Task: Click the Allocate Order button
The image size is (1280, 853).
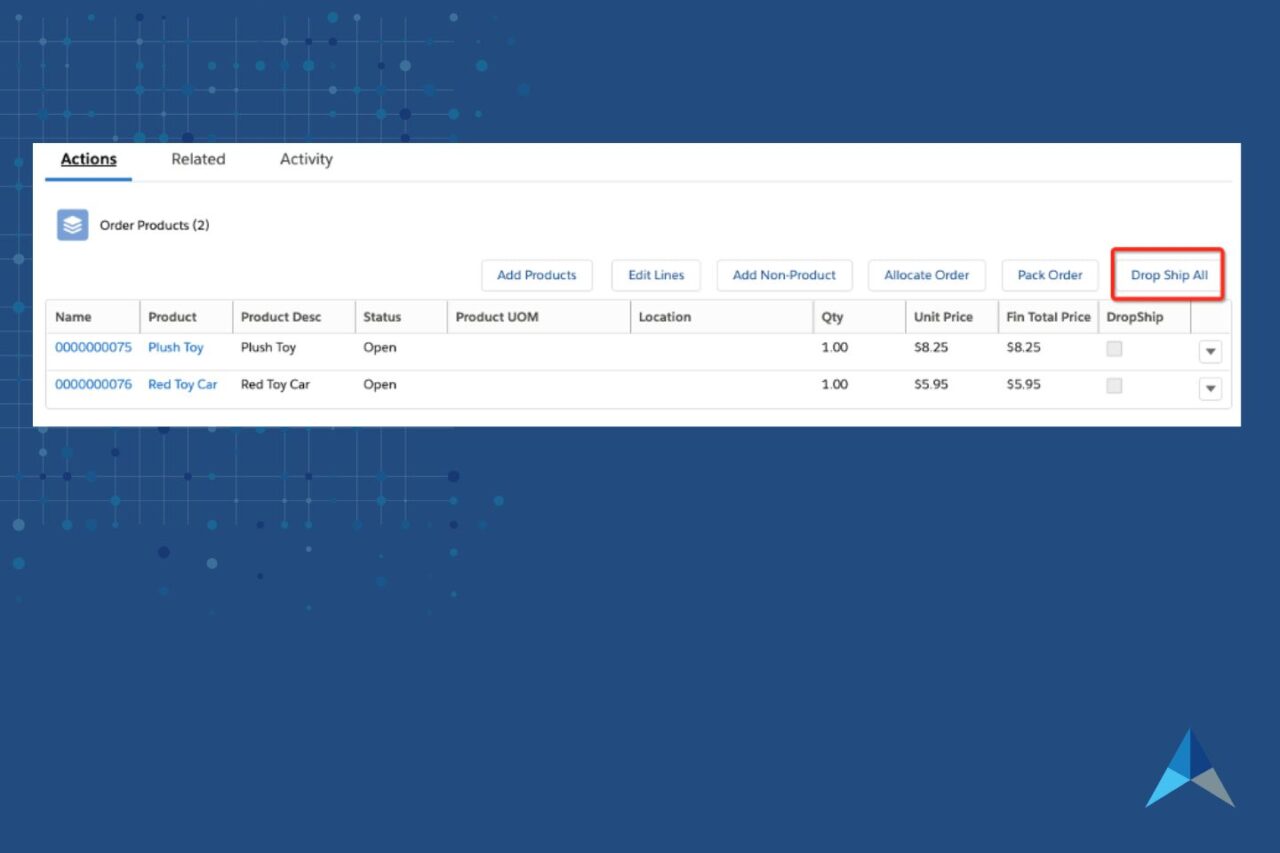Action: [x=926, y=275]
